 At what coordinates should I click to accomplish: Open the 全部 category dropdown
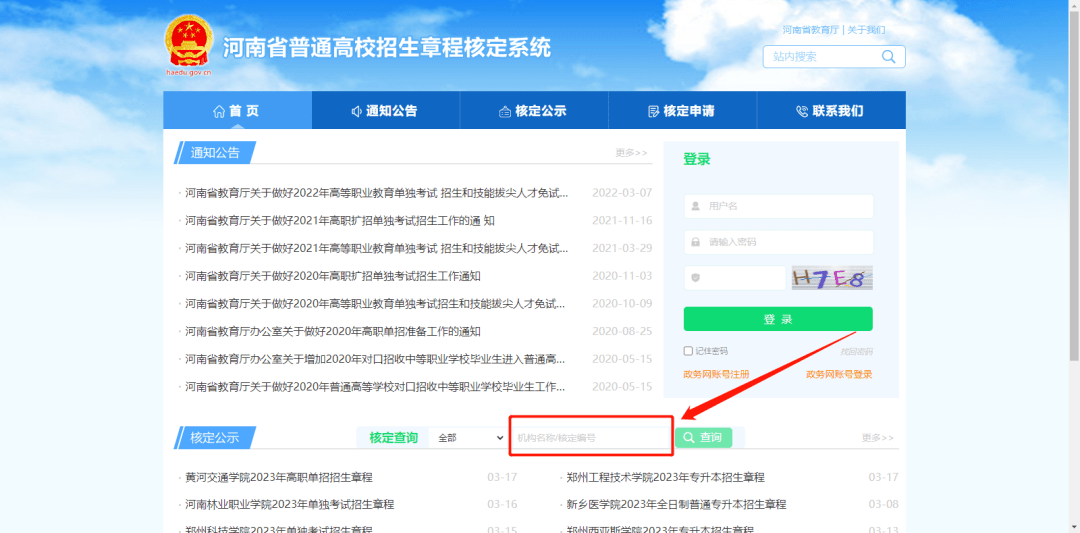click(x=470, y=437)
